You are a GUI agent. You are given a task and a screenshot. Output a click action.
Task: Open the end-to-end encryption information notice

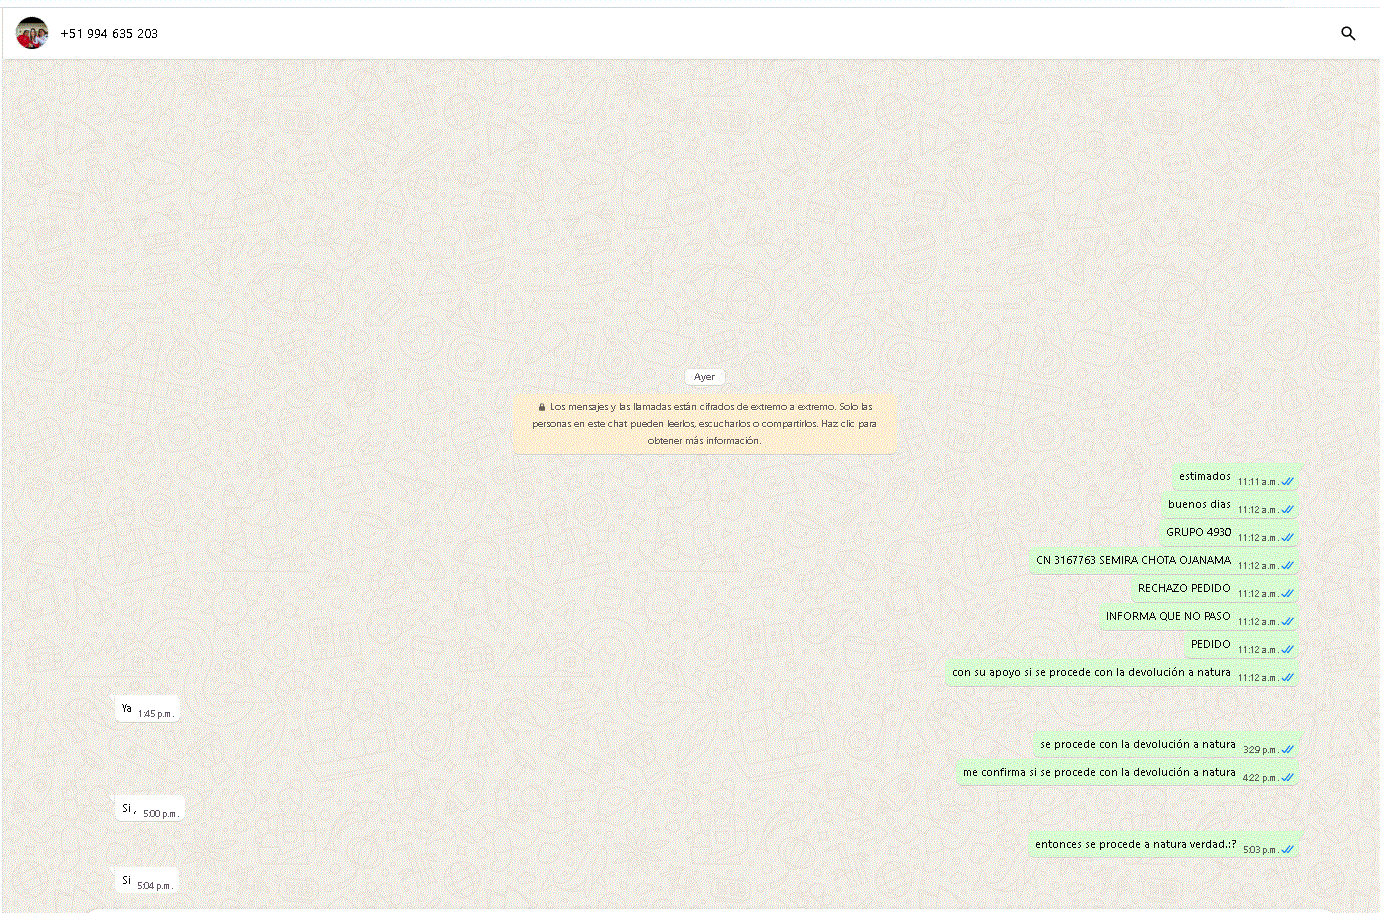705,424
